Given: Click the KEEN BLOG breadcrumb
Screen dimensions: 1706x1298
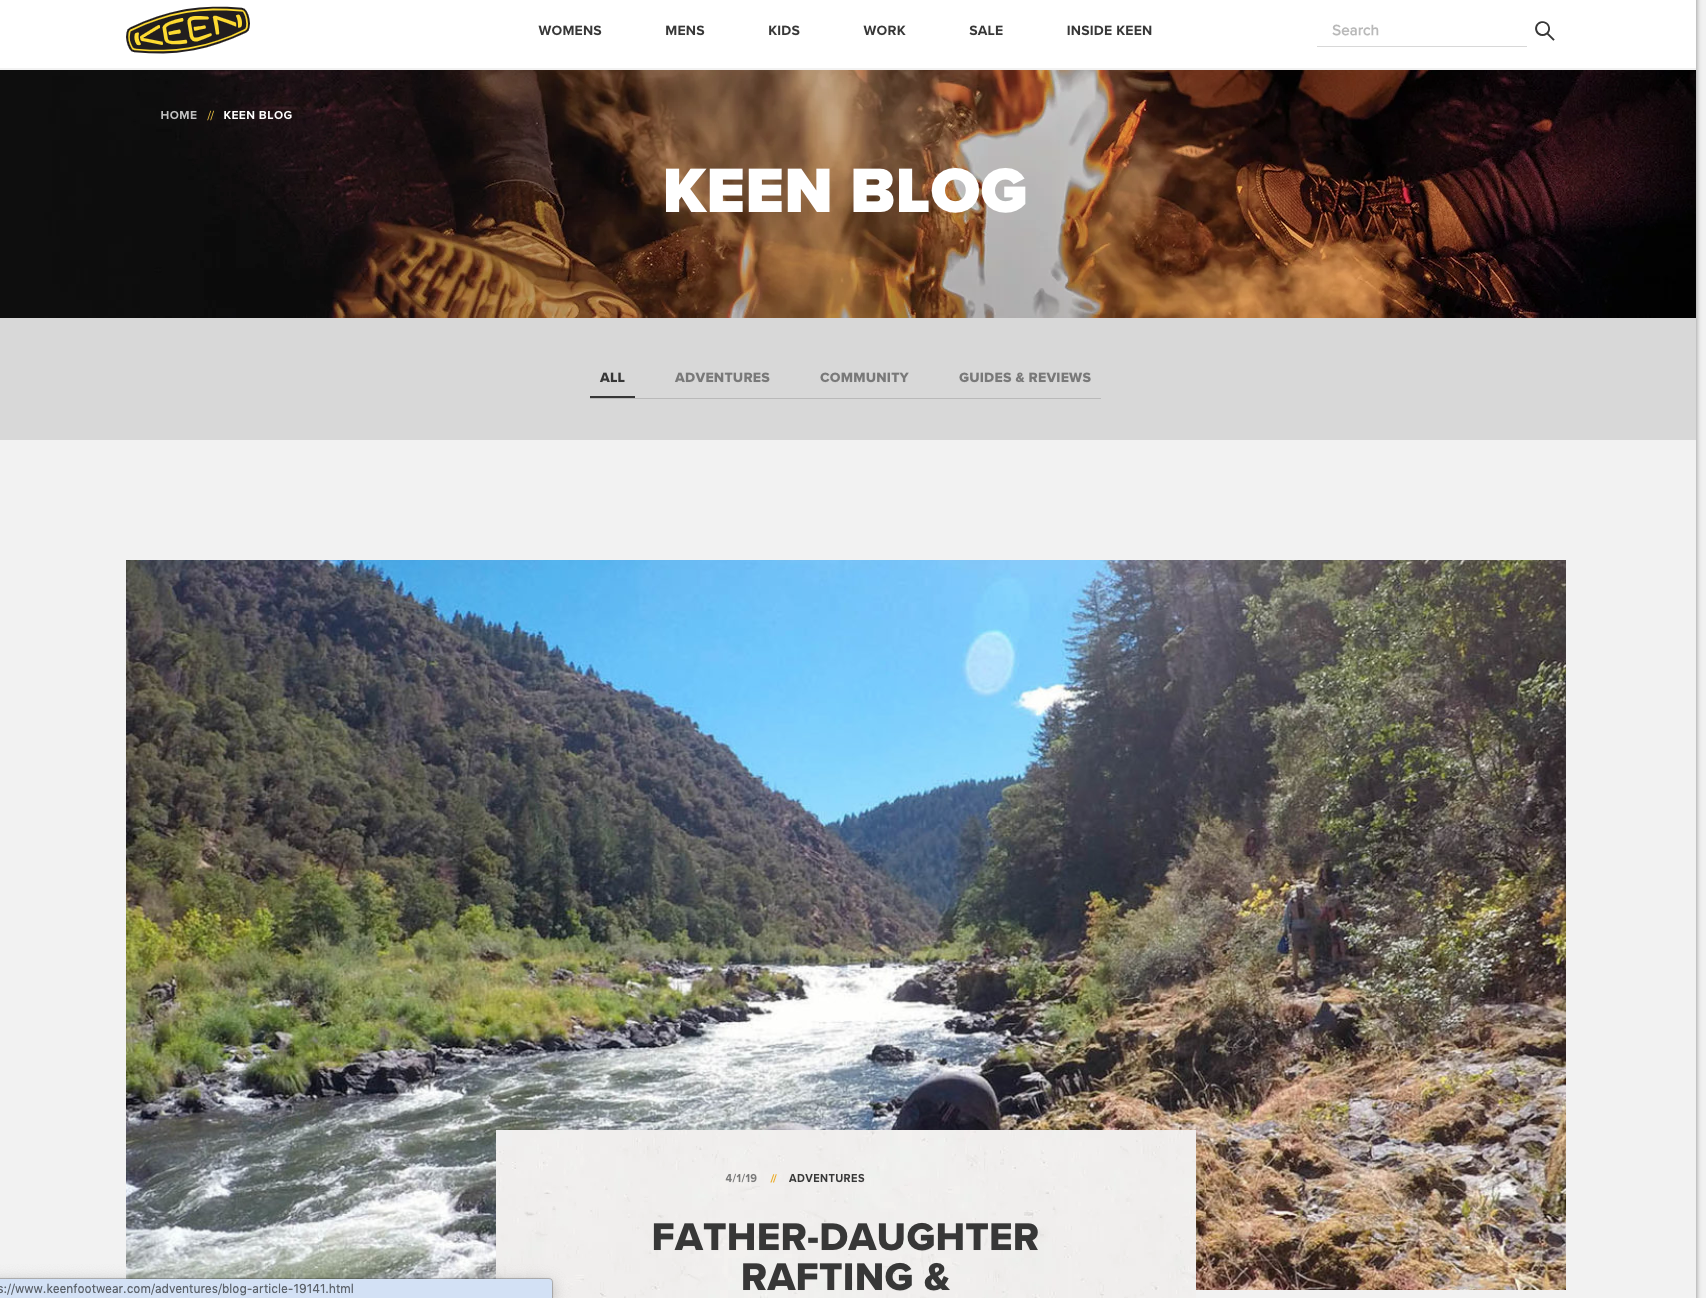Looking at the screenshot, I should pos(258,115).
